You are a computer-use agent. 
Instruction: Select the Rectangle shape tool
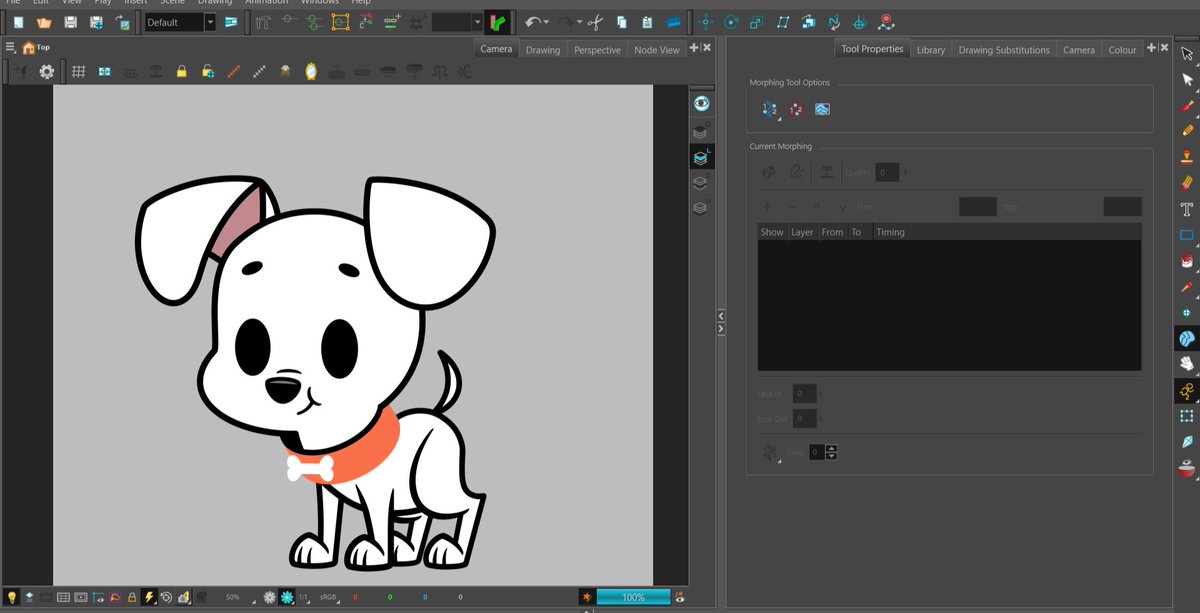(x=1187, y=235)
